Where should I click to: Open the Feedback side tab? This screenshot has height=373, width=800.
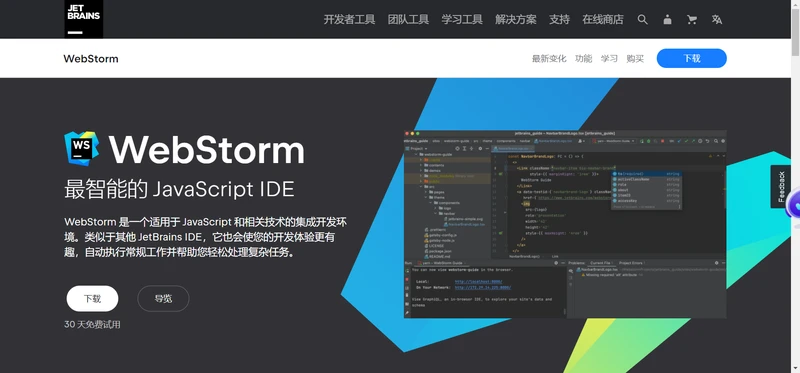point(781,186)
